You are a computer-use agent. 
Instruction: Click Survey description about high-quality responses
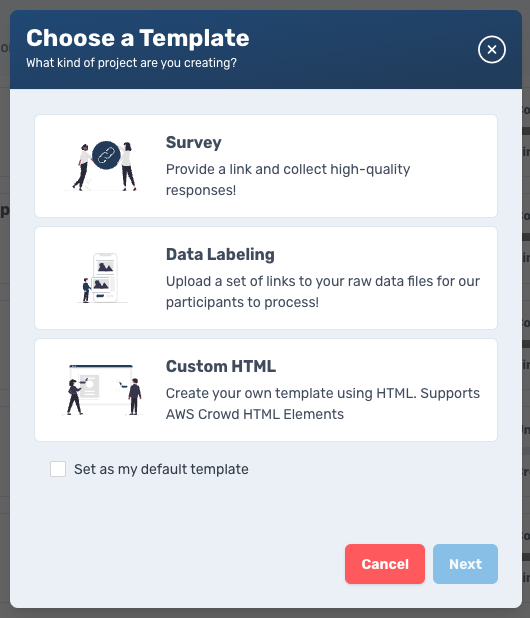click(288, 180)
